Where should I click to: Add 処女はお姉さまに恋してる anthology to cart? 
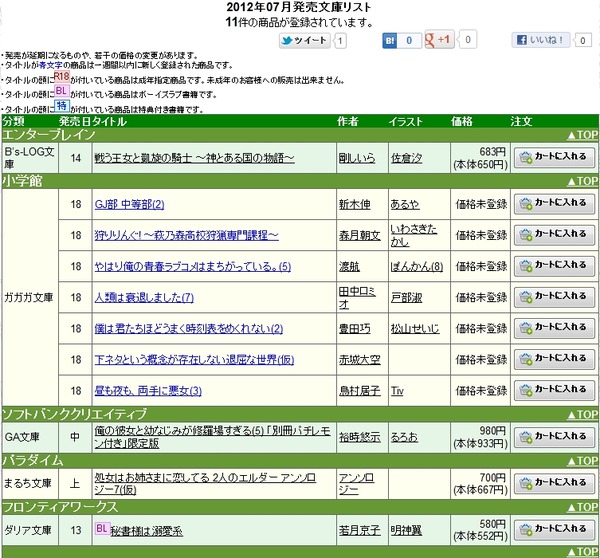click(x=554, y=483)
